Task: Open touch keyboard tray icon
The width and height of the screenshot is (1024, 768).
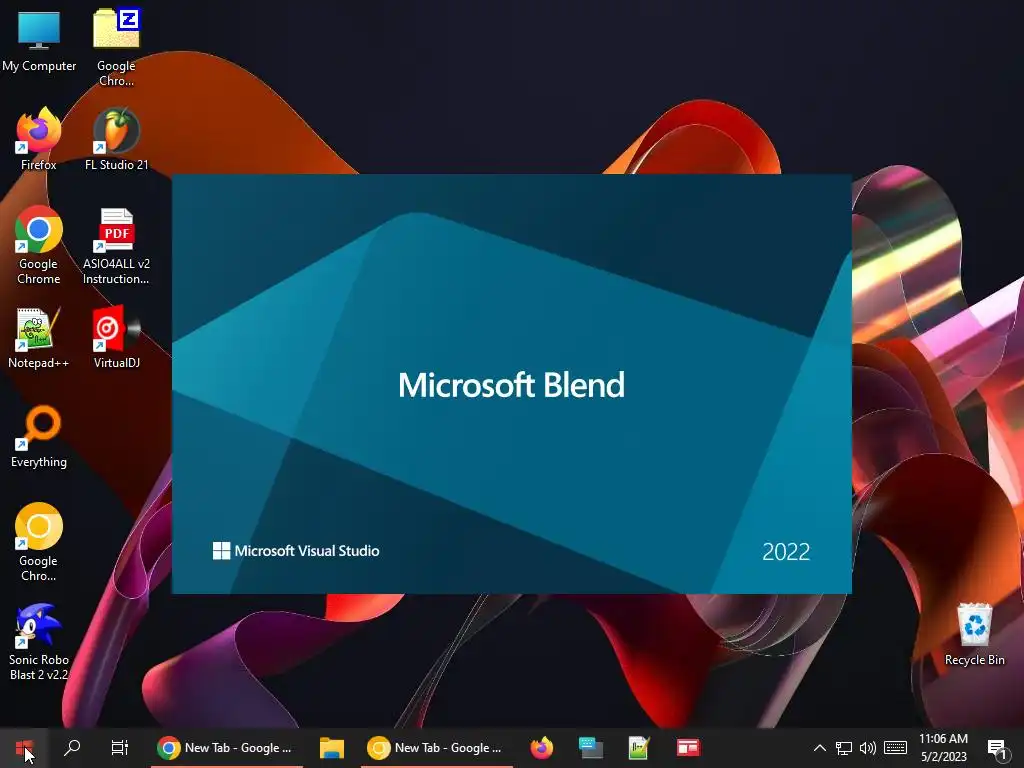Action: 895,748
